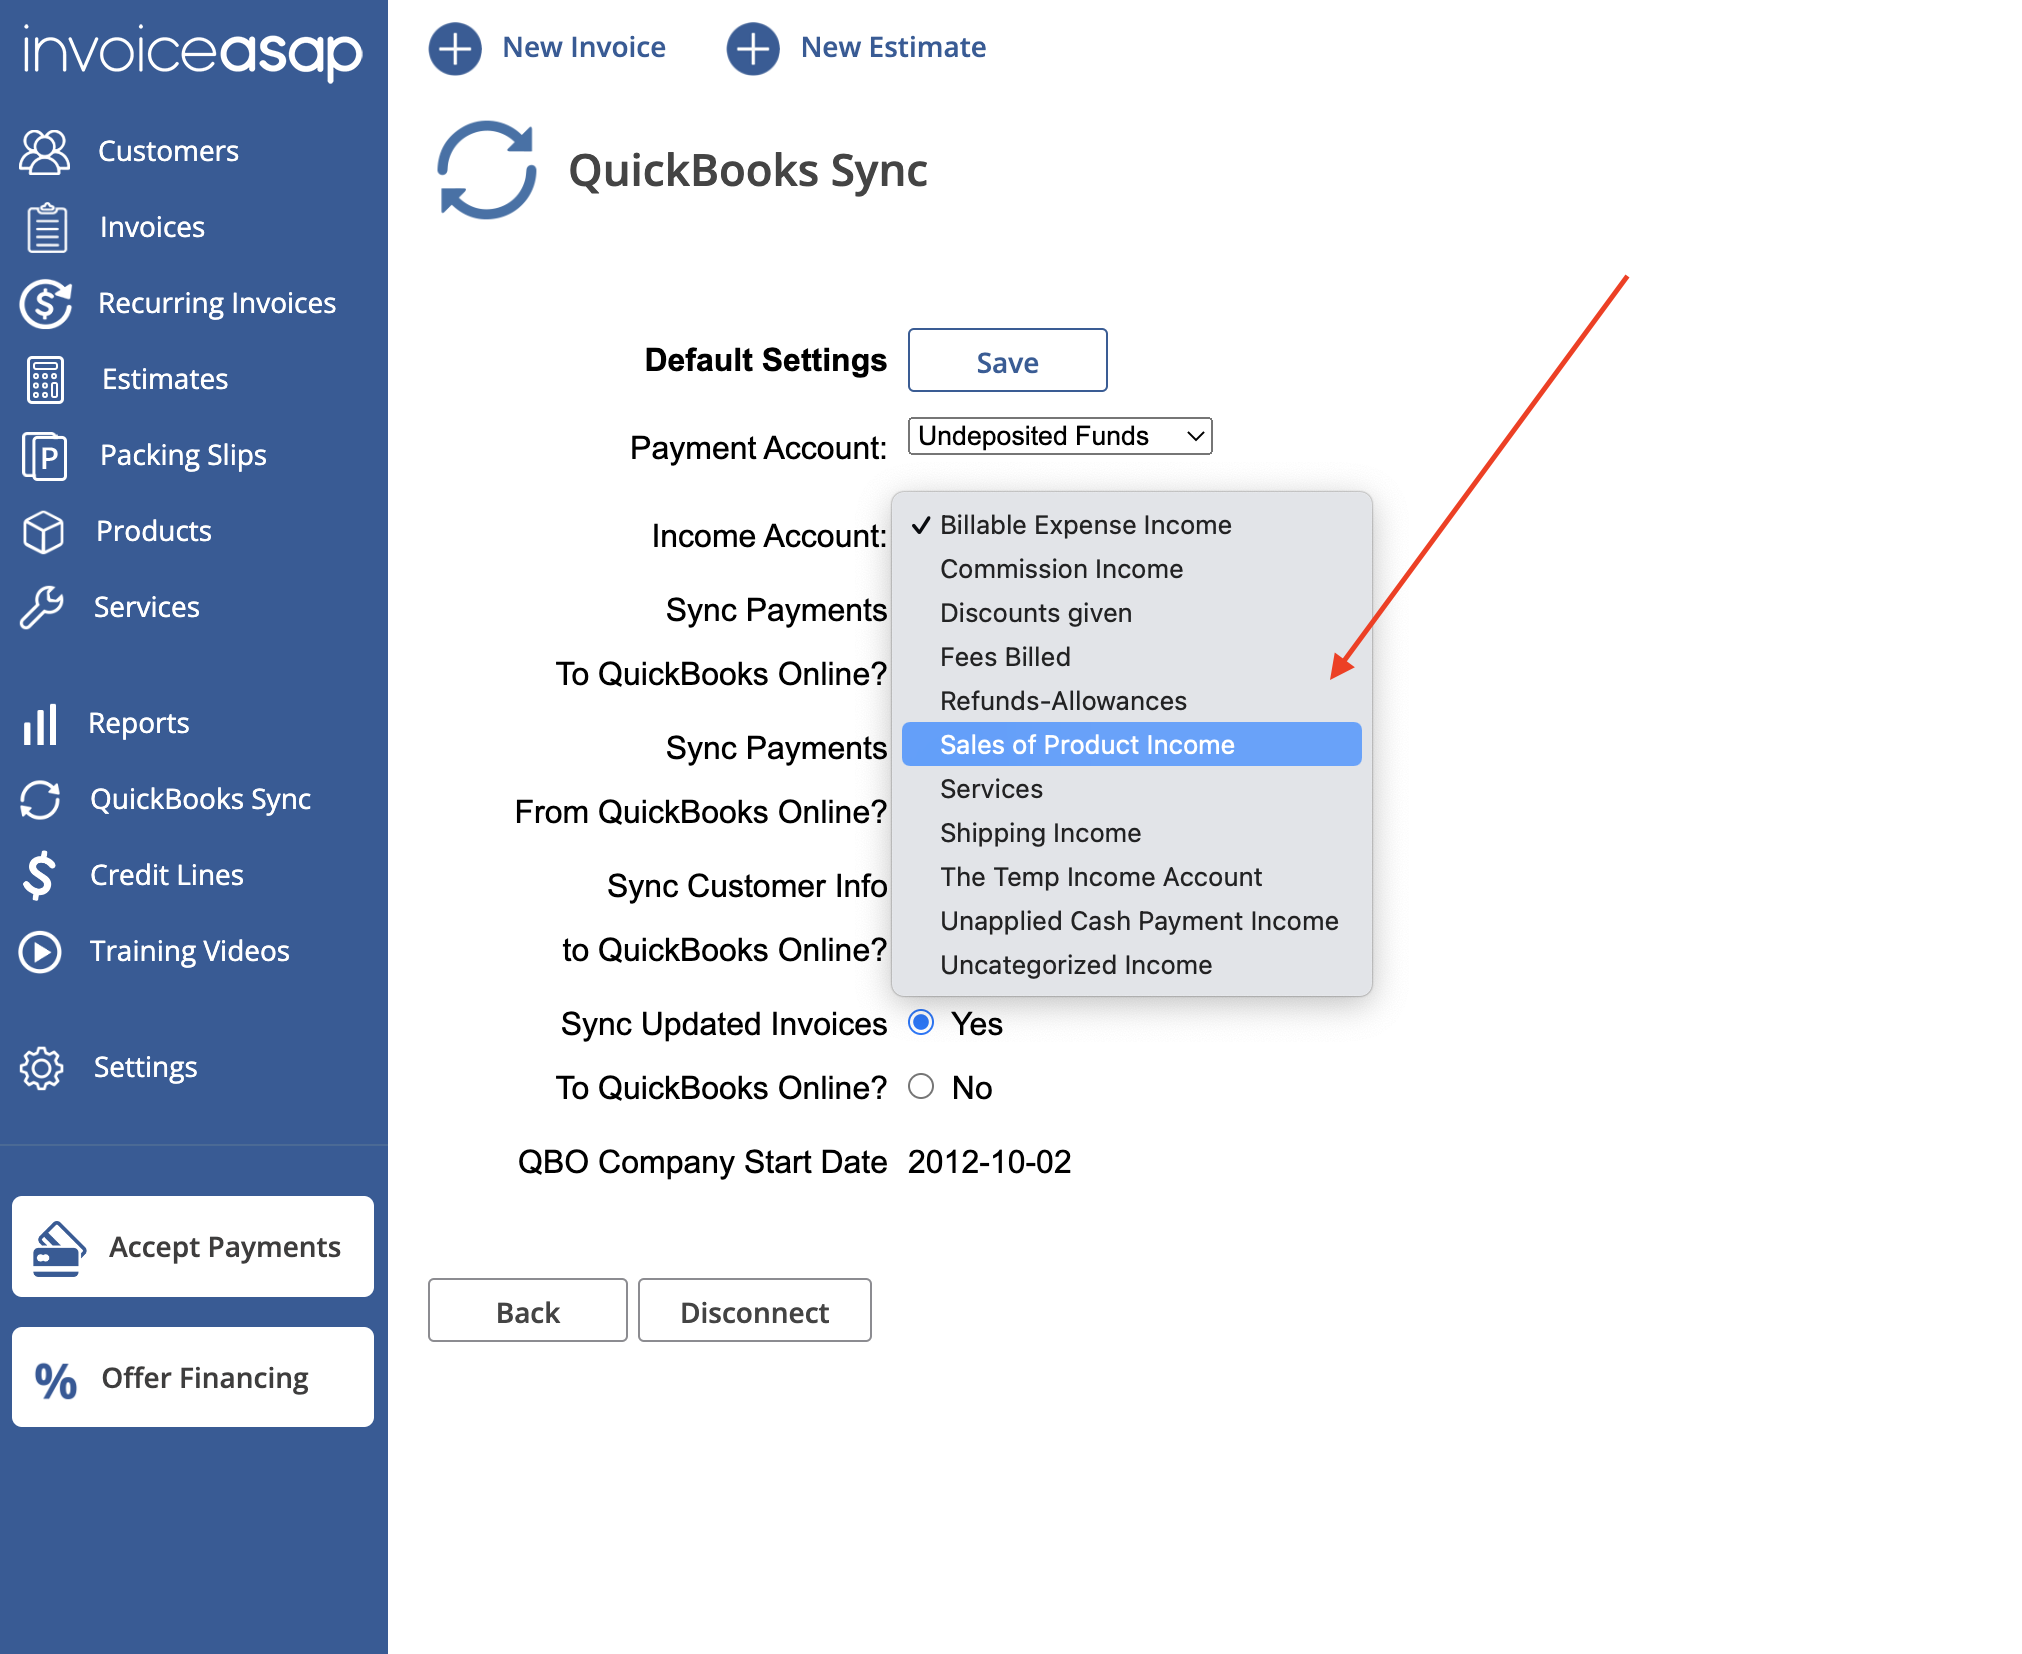
Task: Click the Back button
Action: pos(527,1311)
